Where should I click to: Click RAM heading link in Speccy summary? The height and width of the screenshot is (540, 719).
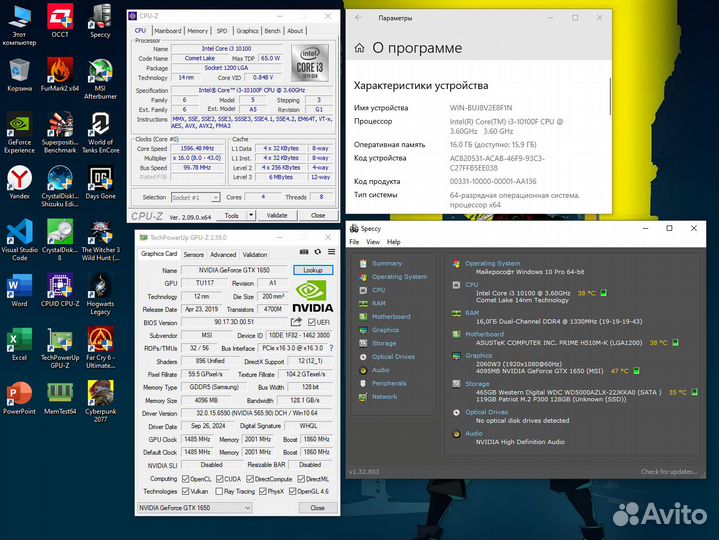click(x=472, y=313)
